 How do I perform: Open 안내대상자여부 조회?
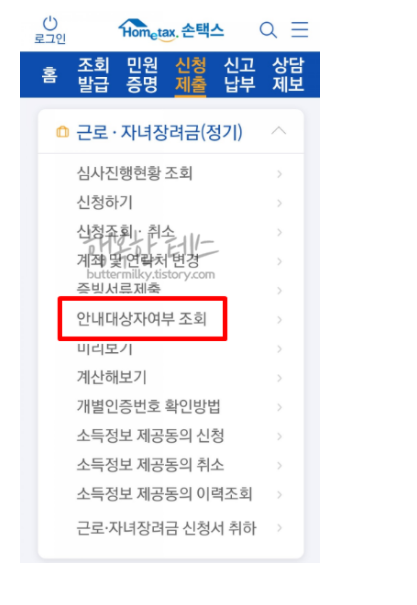[142, 319]
